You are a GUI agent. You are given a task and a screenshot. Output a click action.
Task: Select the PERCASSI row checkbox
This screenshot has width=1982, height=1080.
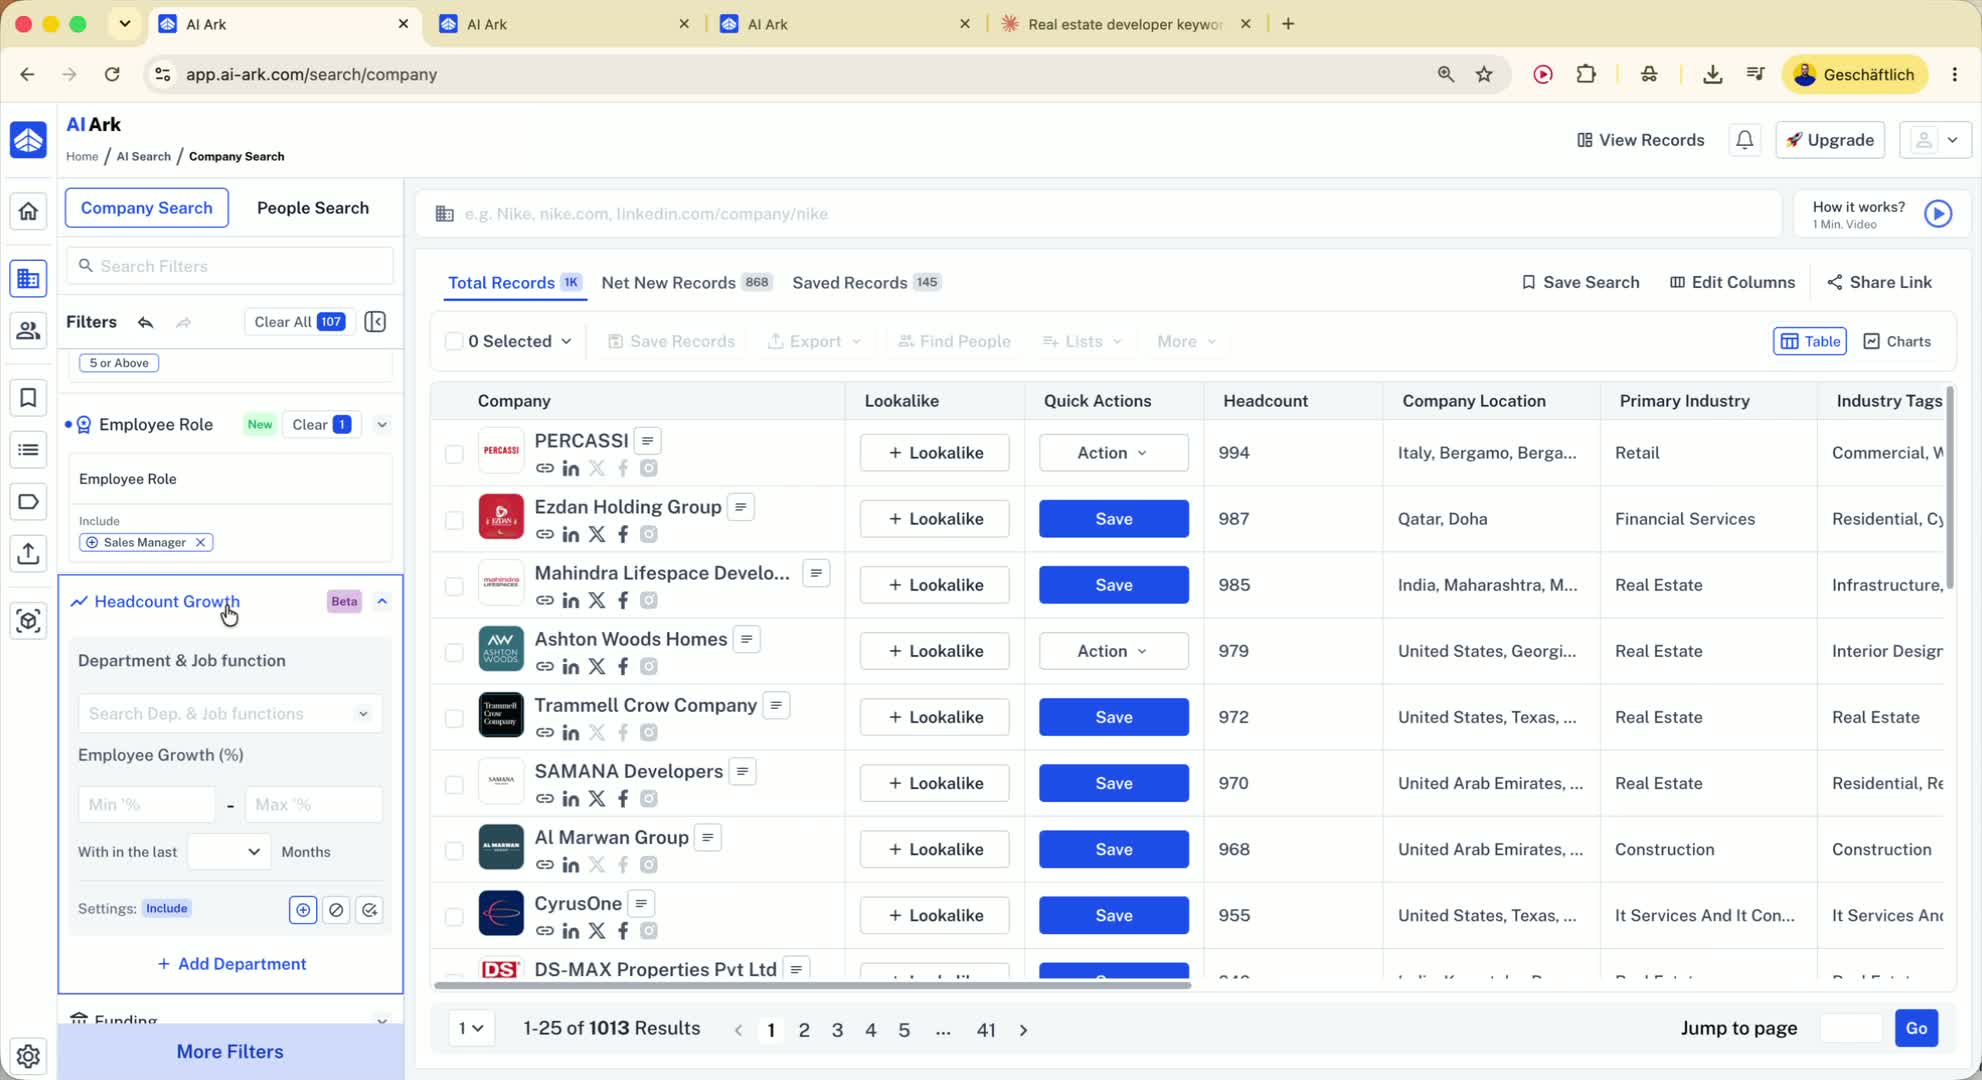click(x=454, y=454)
